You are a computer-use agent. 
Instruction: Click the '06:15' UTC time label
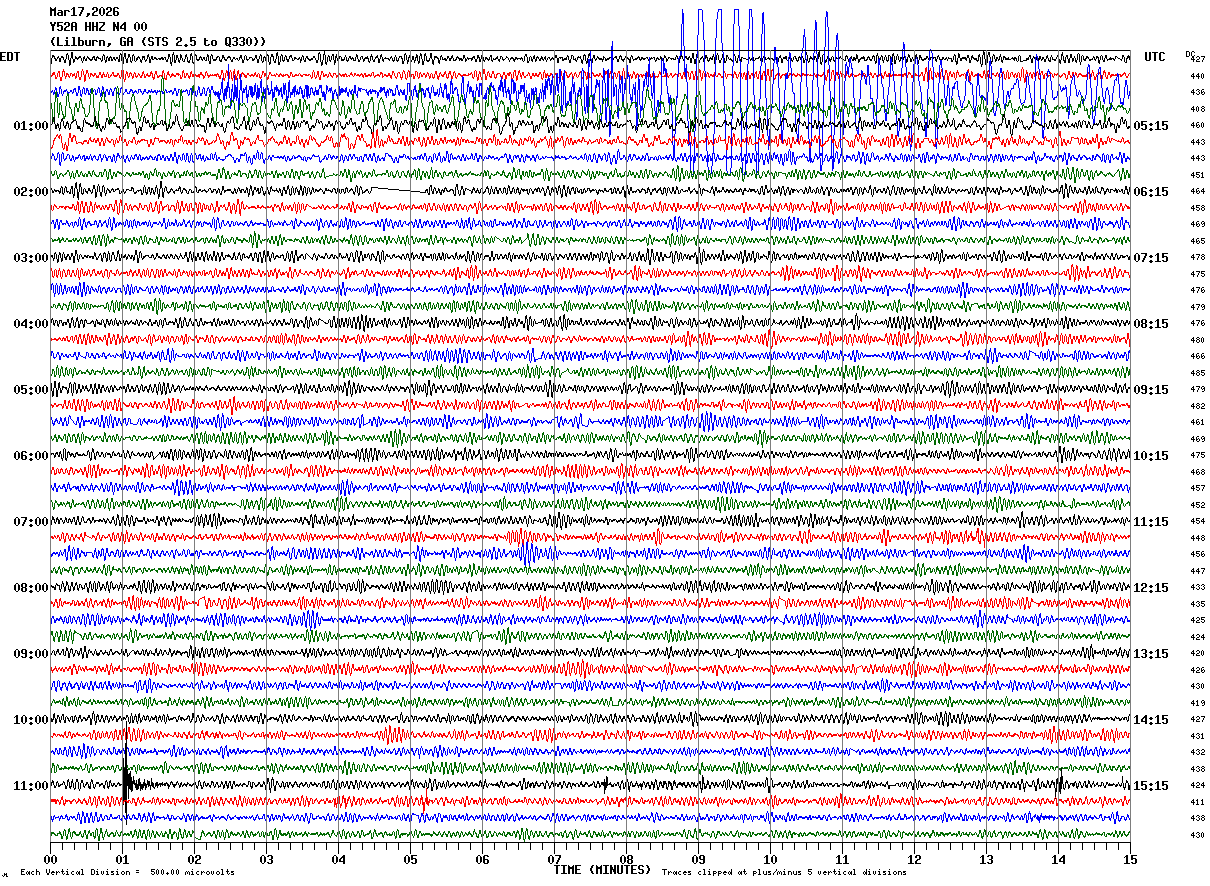tap(1151, 192)
